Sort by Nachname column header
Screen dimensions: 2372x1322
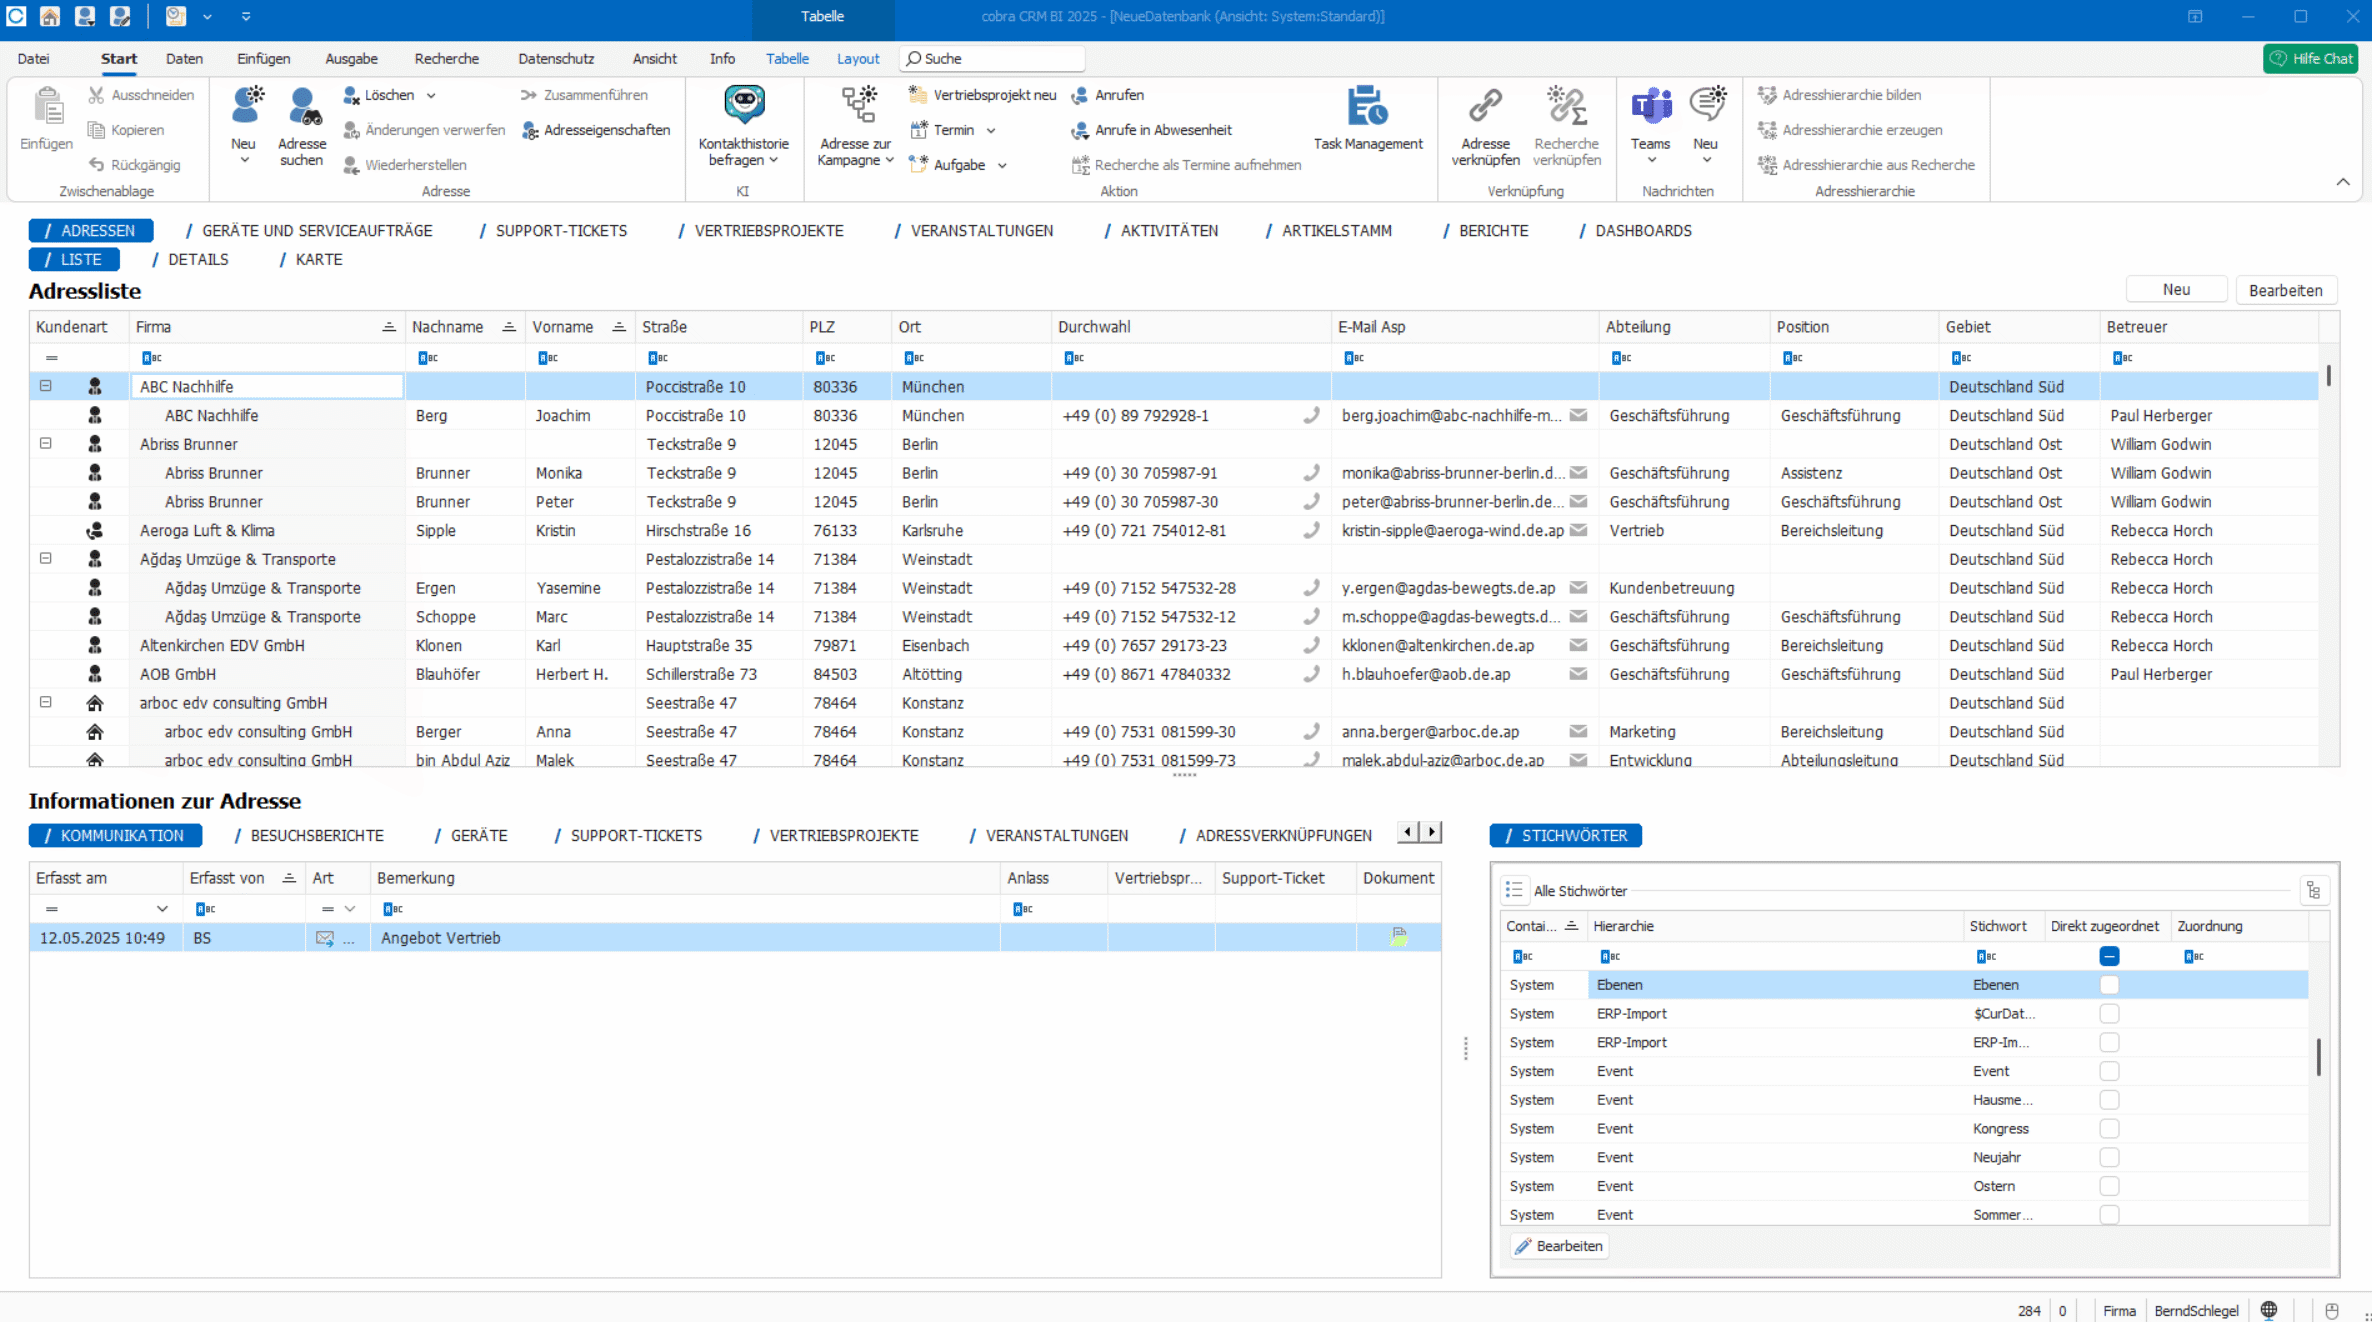464,327
